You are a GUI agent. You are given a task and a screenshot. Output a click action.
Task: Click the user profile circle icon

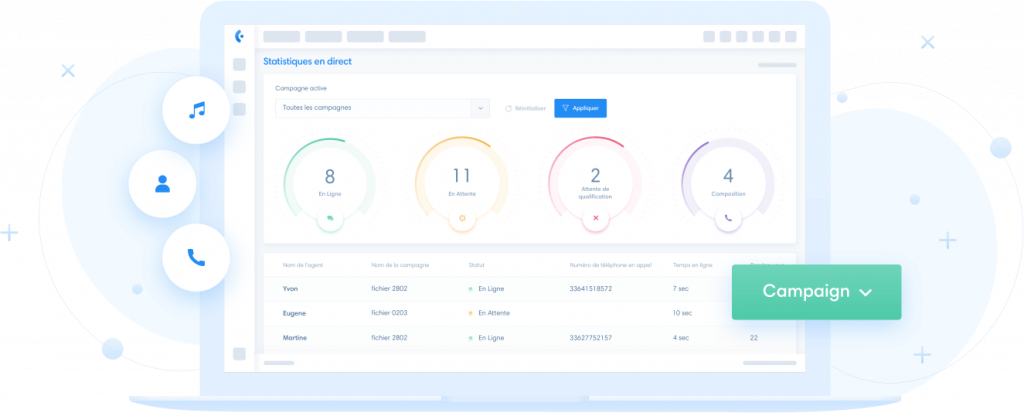(x=162, y=184)
